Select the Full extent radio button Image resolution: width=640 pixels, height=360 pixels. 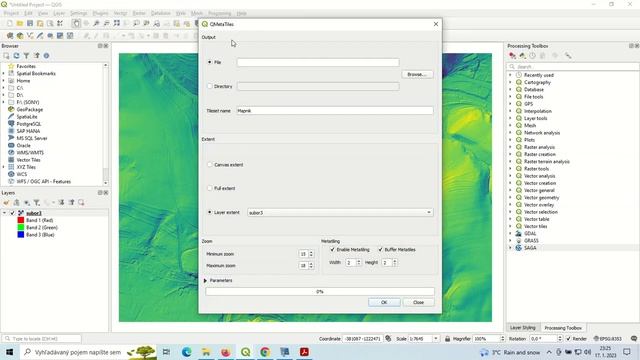210,188
